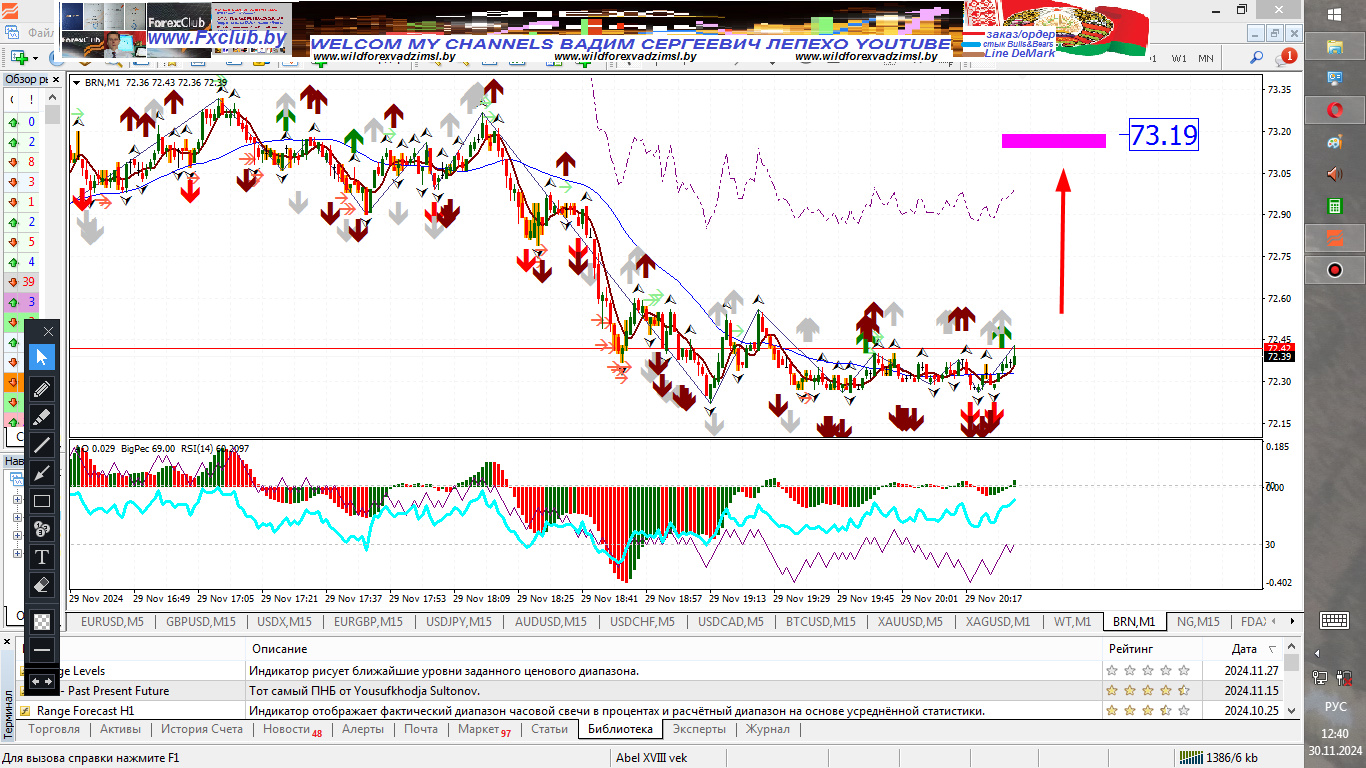Click the 73.19 price label on chart

[x=1164, y=134]
